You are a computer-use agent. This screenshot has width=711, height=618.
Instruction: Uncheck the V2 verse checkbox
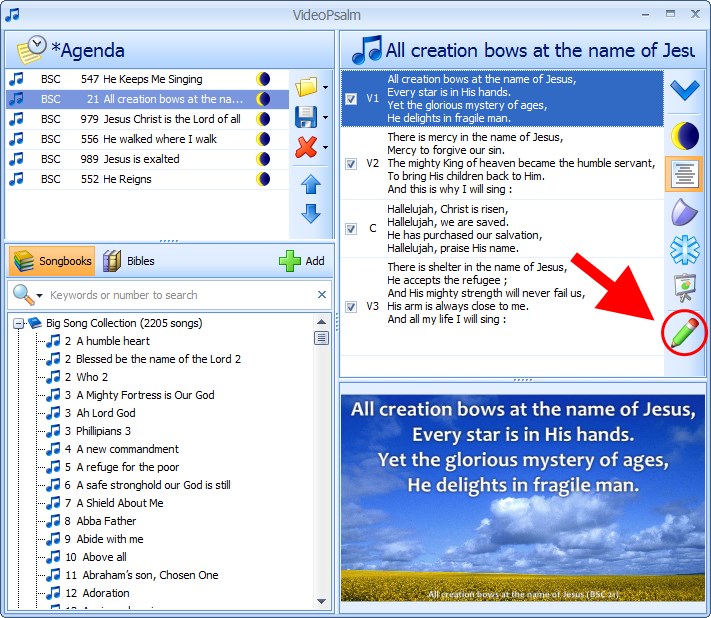351,163
